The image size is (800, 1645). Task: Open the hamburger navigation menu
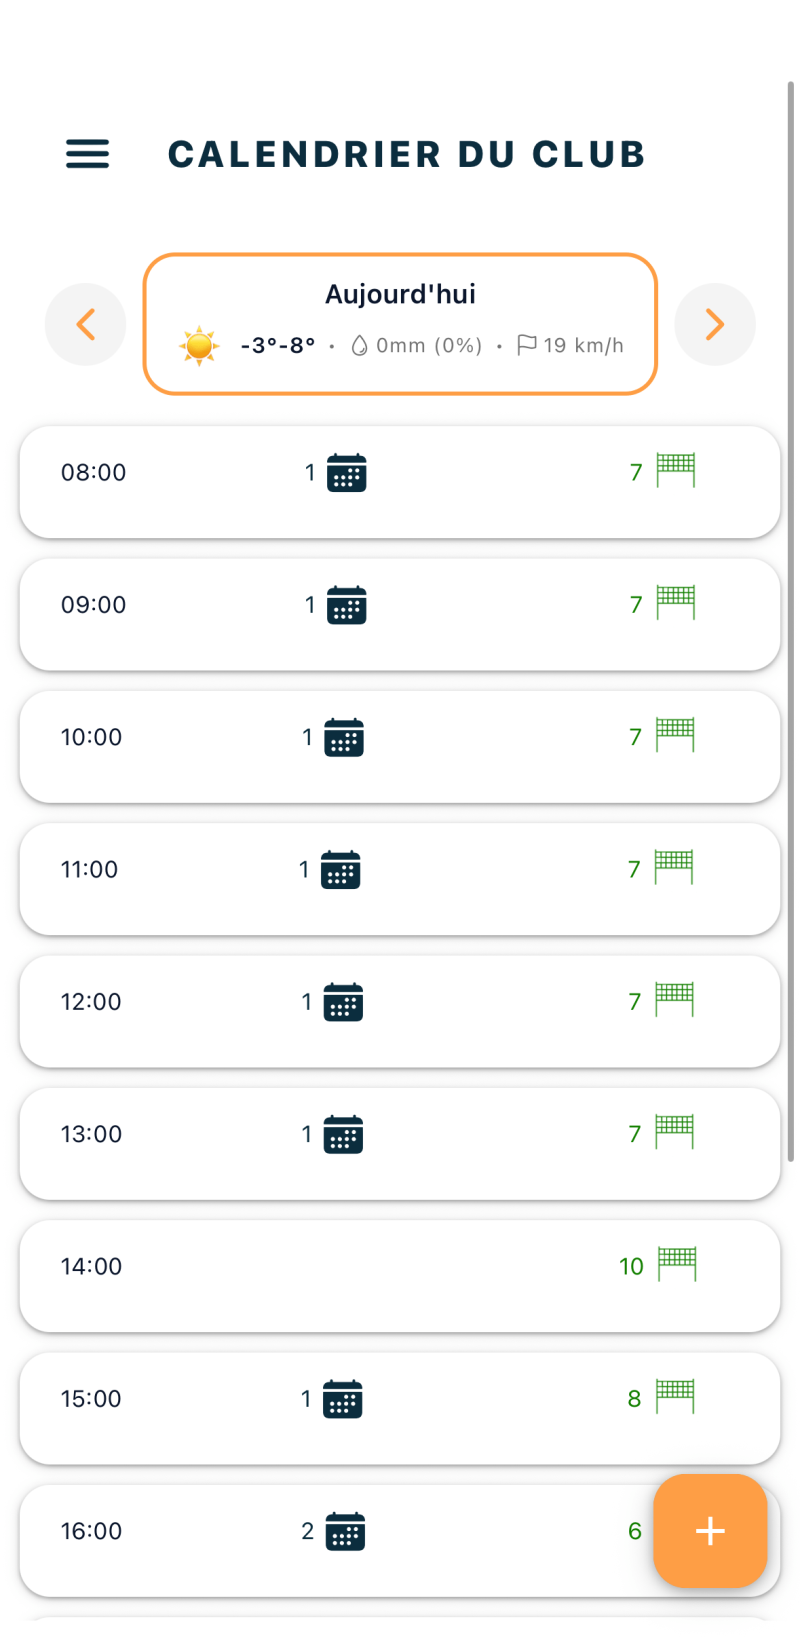click(x=88, y=154)
